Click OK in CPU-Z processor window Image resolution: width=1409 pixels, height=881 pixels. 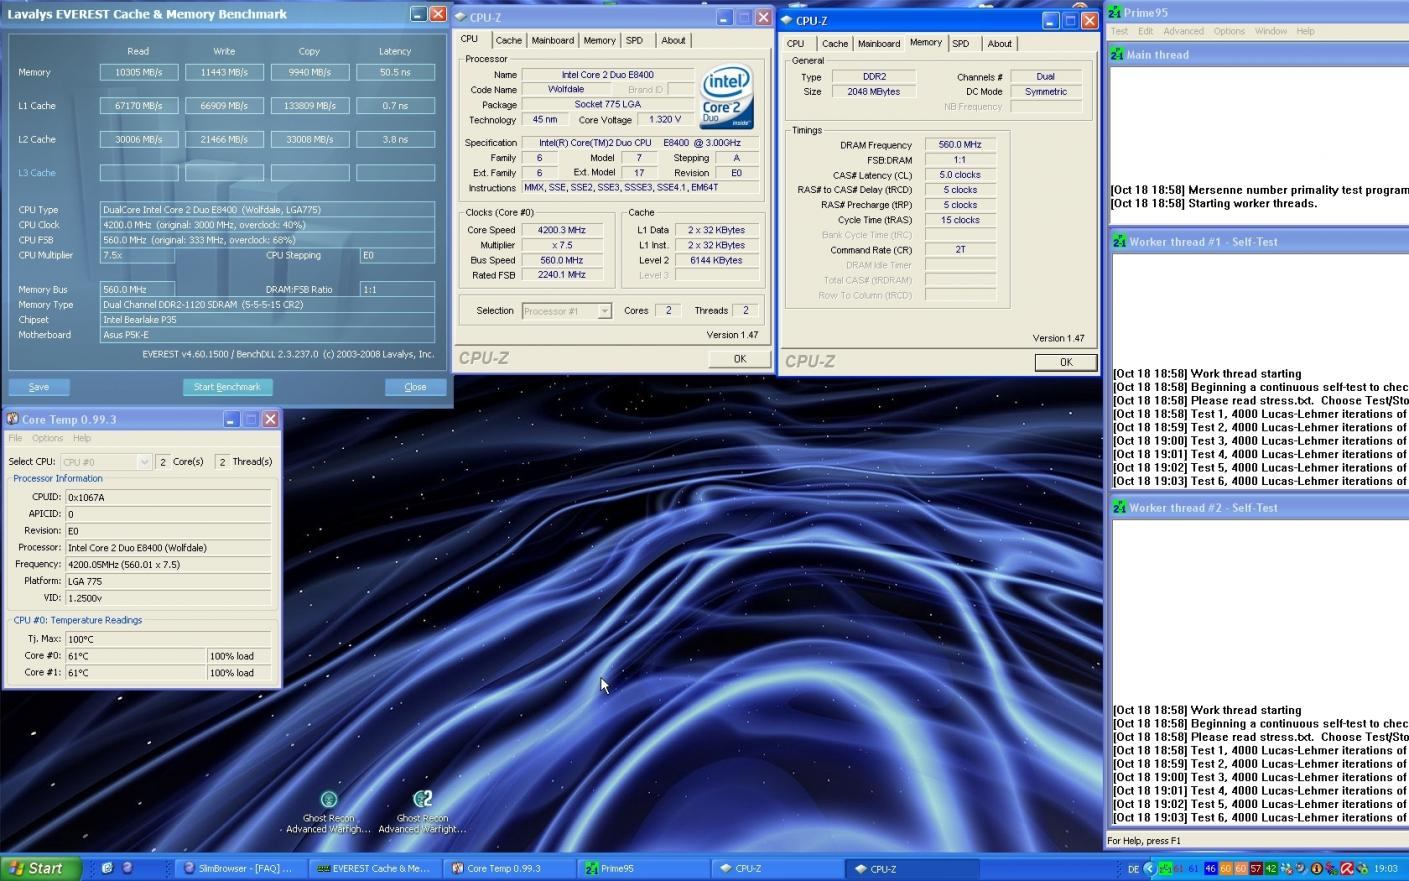[739, 358]
